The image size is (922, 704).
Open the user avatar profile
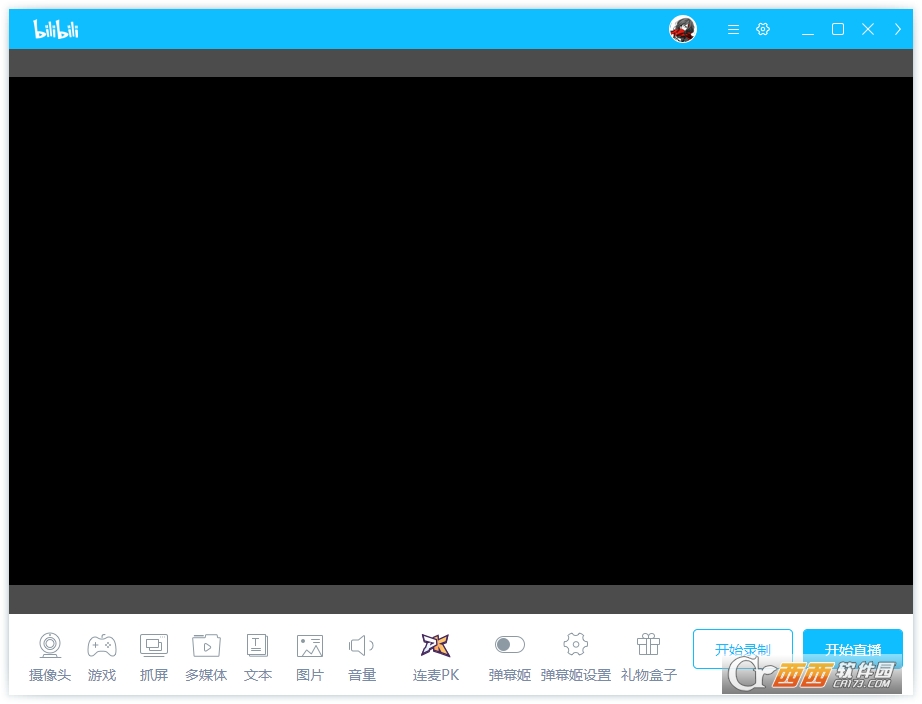pyautogui.click(x=683, y=29)
